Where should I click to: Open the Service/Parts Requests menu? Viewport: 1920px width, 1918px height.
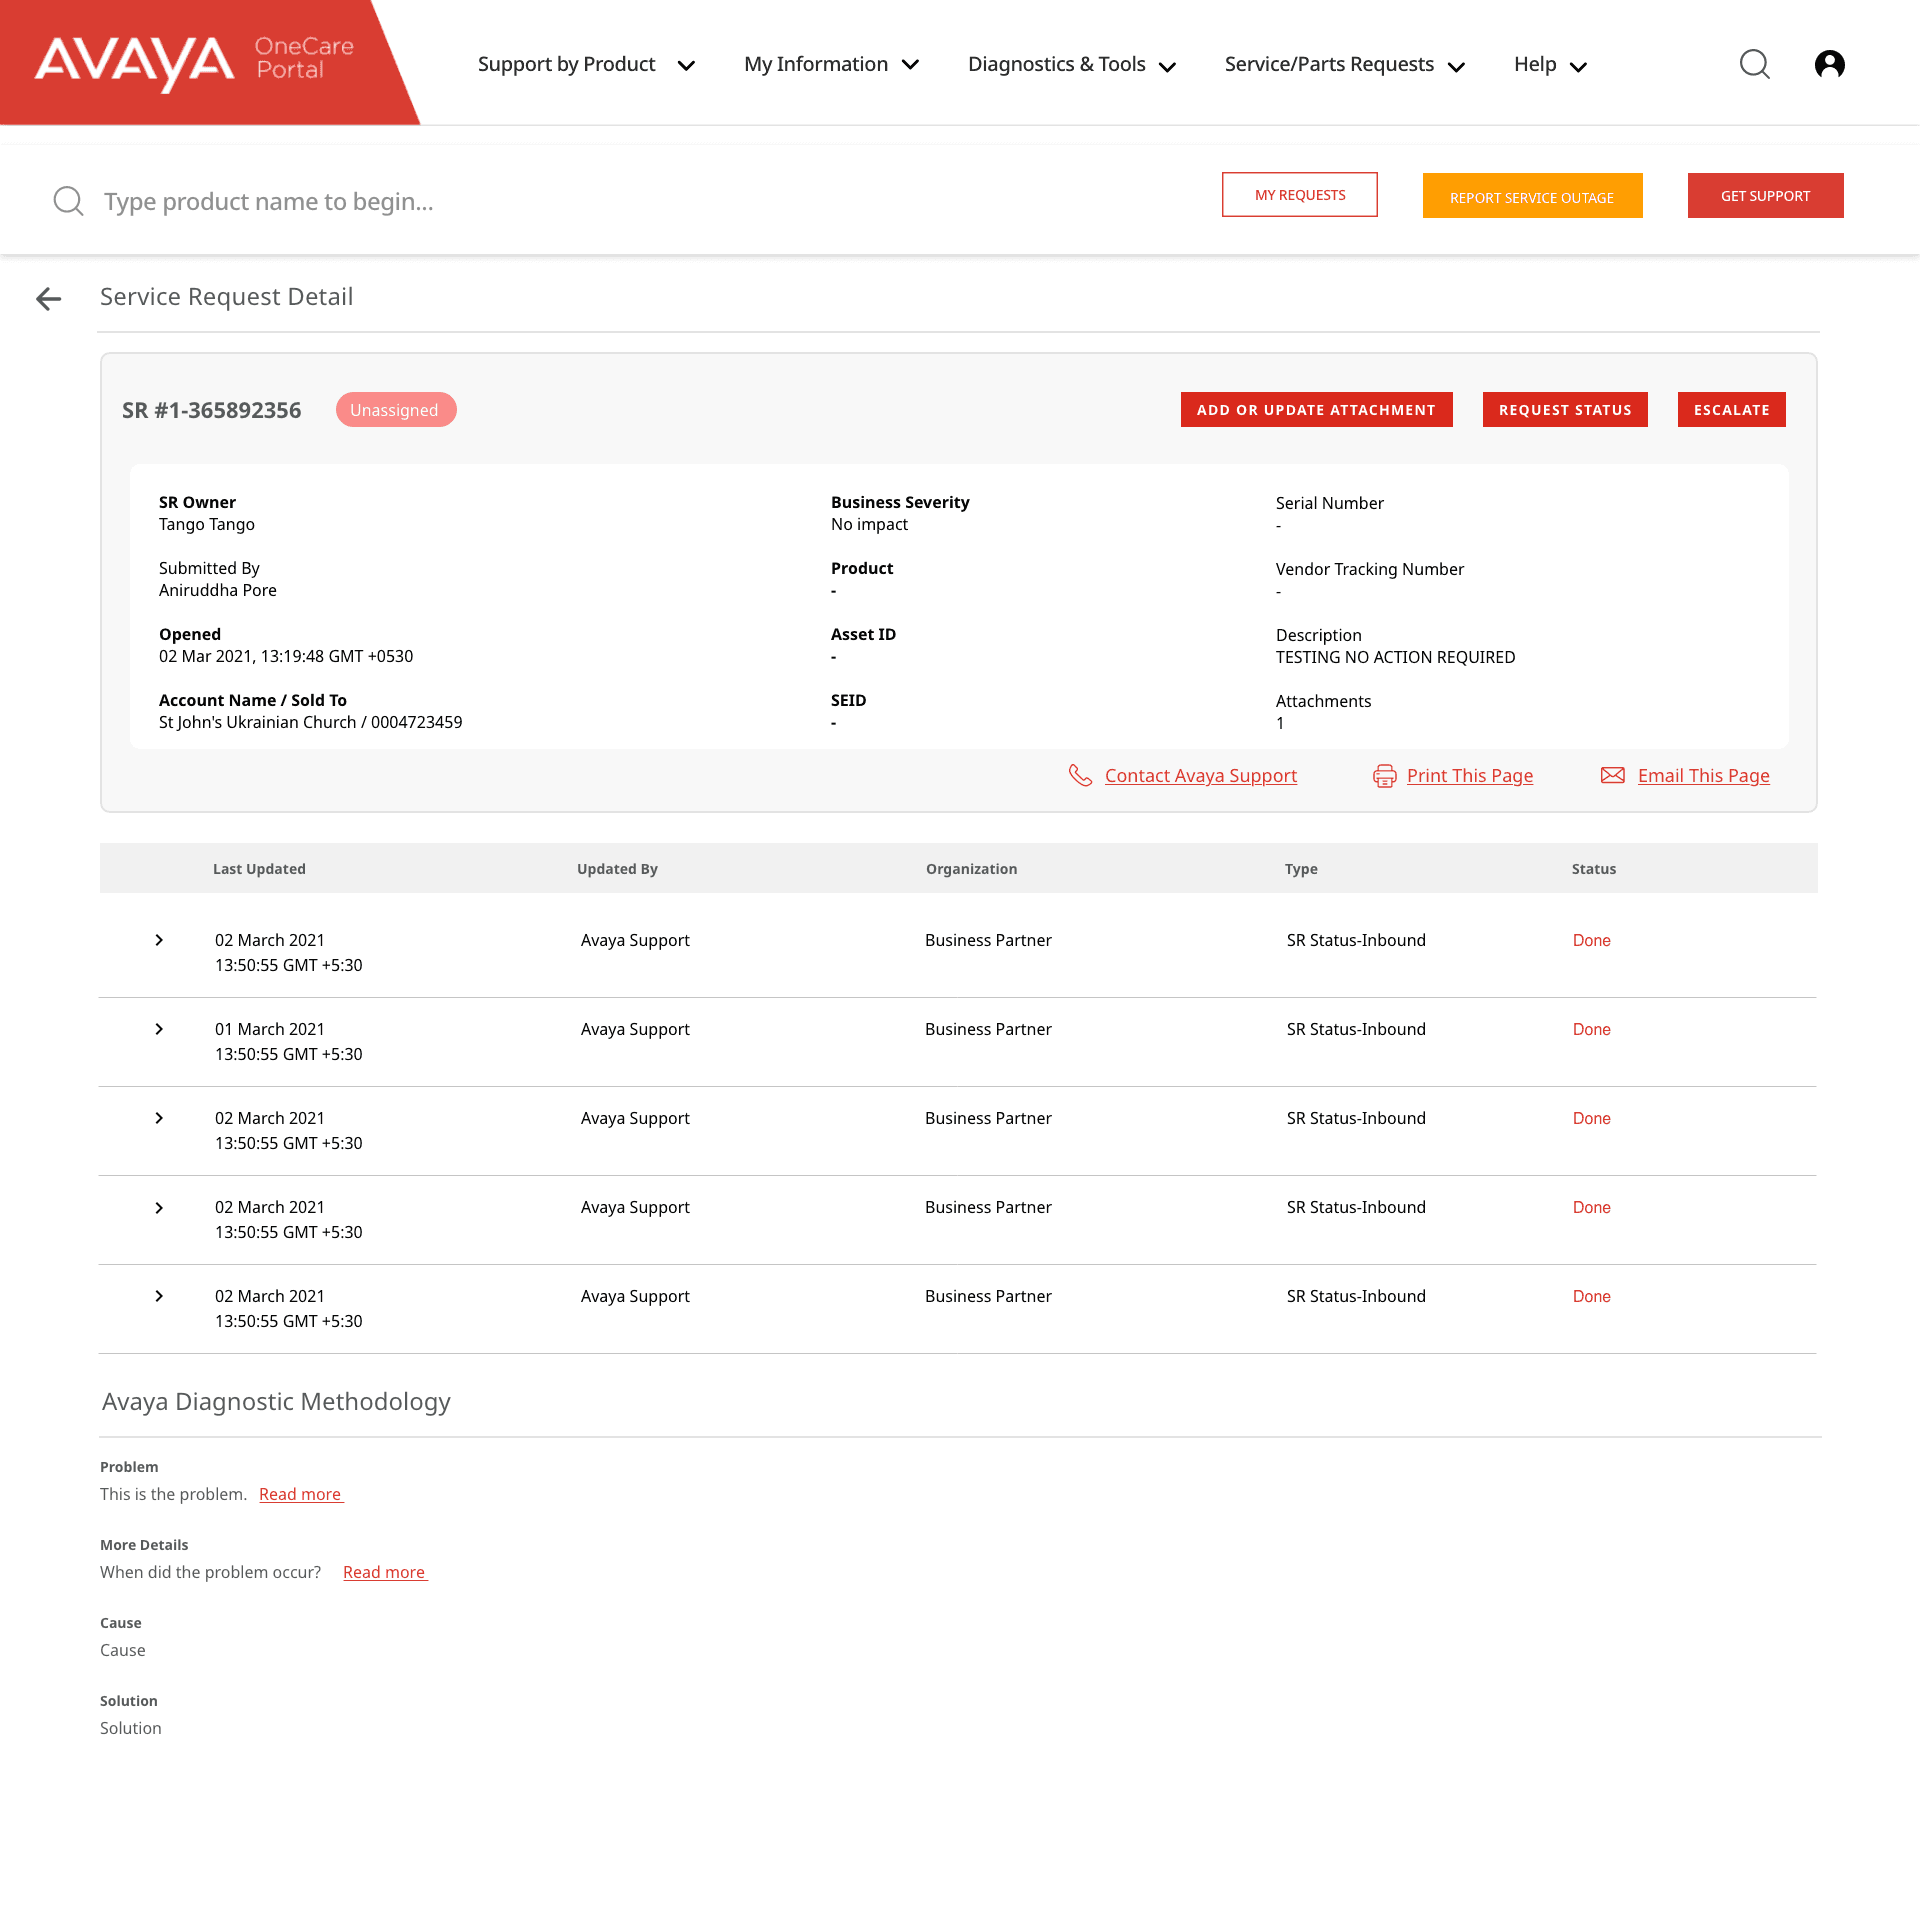coord(1344,65)
